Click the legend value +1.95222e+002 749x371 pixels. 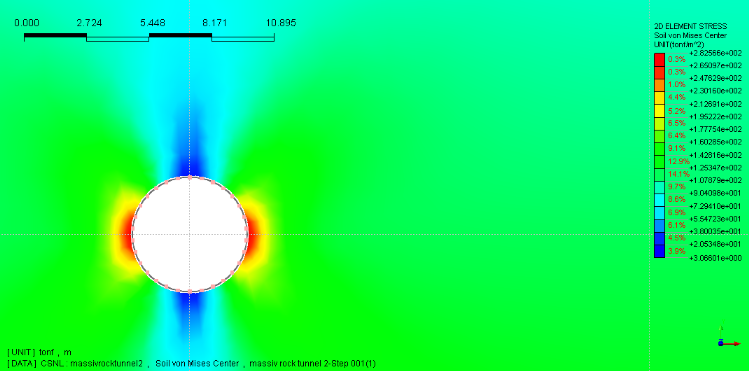pyautogui.click(x=716, y=117)
